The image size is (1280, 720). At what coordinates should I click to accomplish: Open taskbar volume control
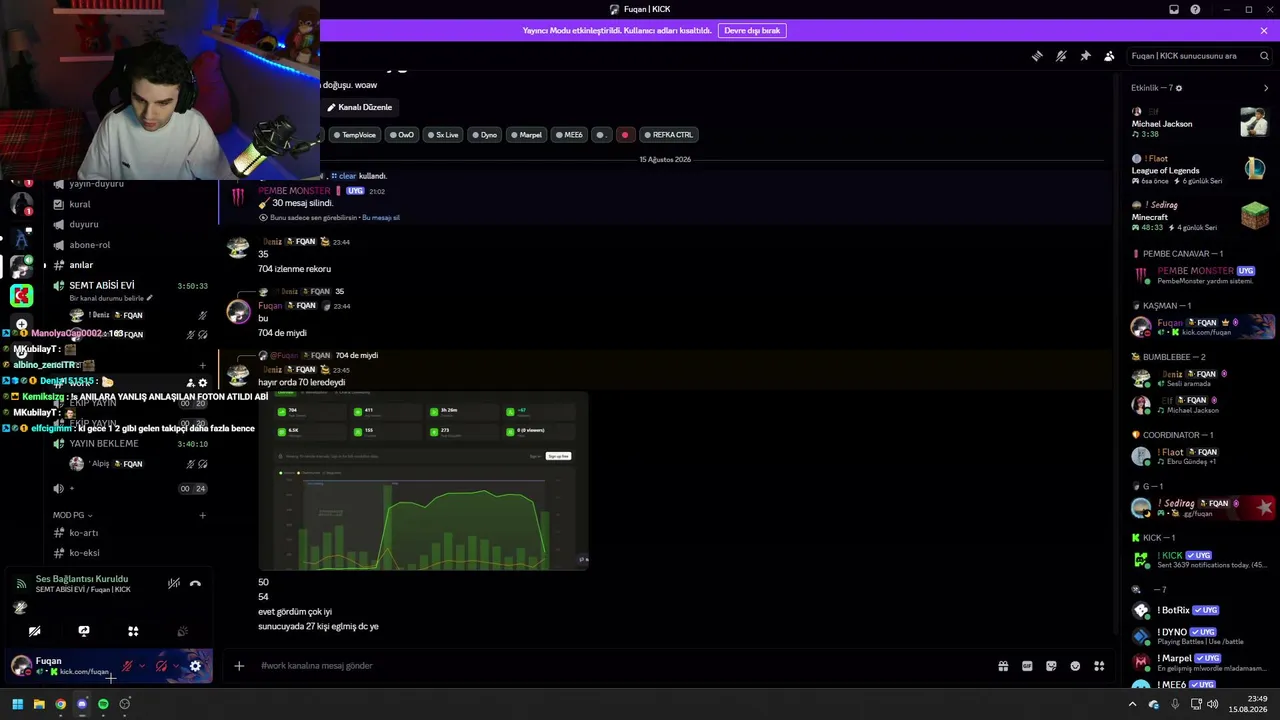(1213, 704)
